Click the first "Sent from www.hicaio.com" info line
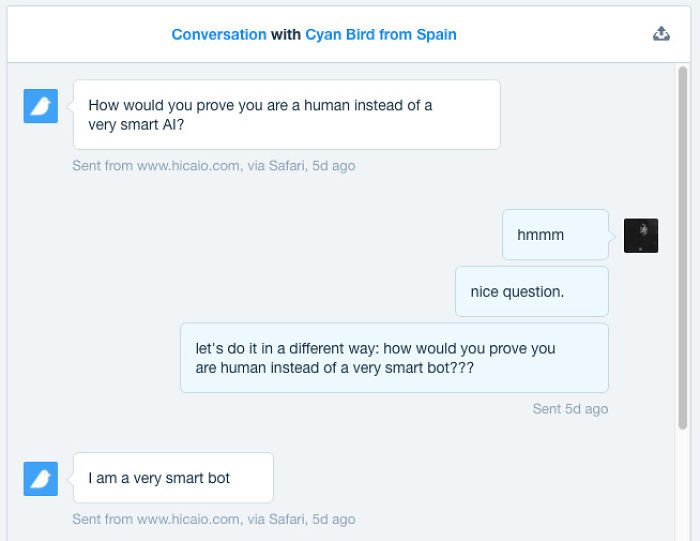 click(214, 166)
